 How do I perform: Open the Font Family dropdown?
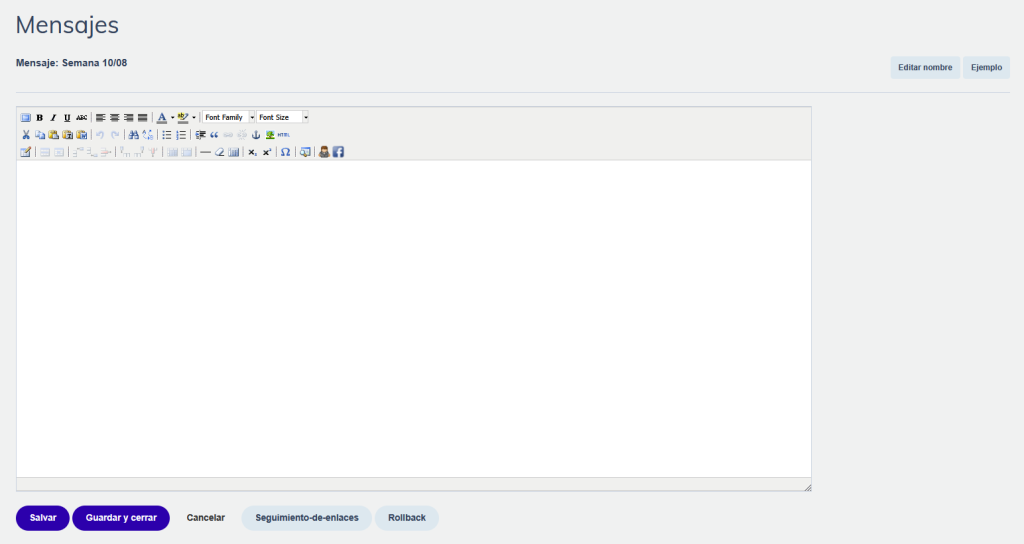[229, 118]
